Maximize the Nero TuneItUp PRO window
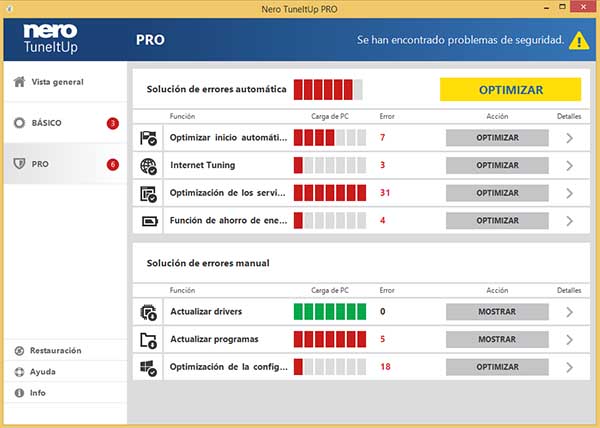This screenshot has height=428, width=600. click(562, 7)
